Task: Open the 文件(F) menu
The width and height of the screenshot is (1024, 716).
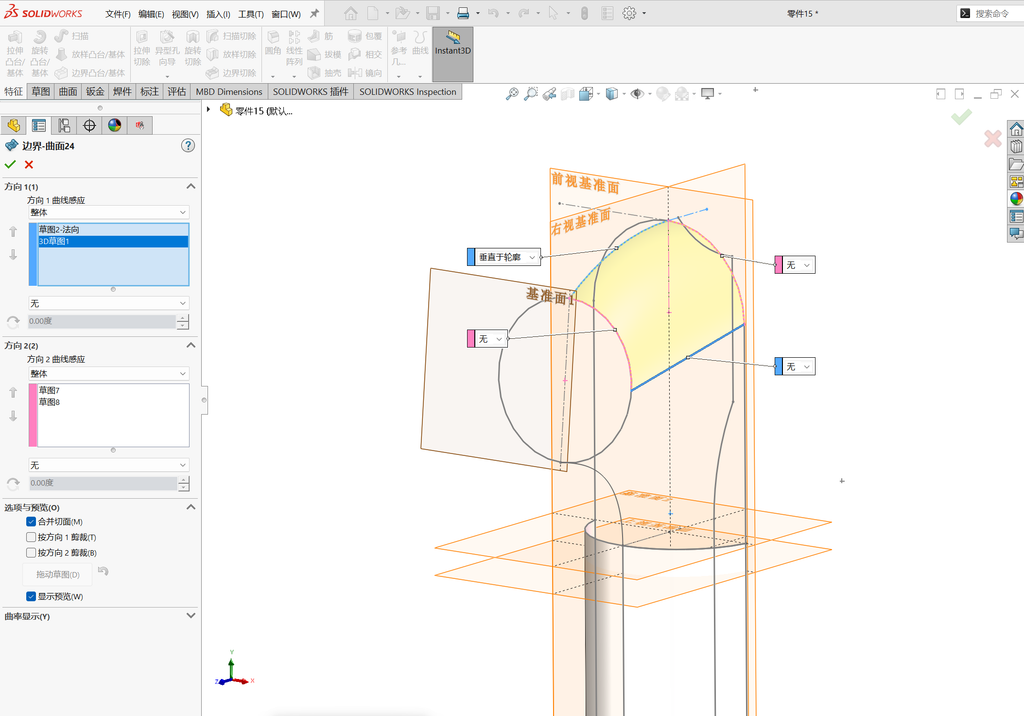Action: point(118,14)
